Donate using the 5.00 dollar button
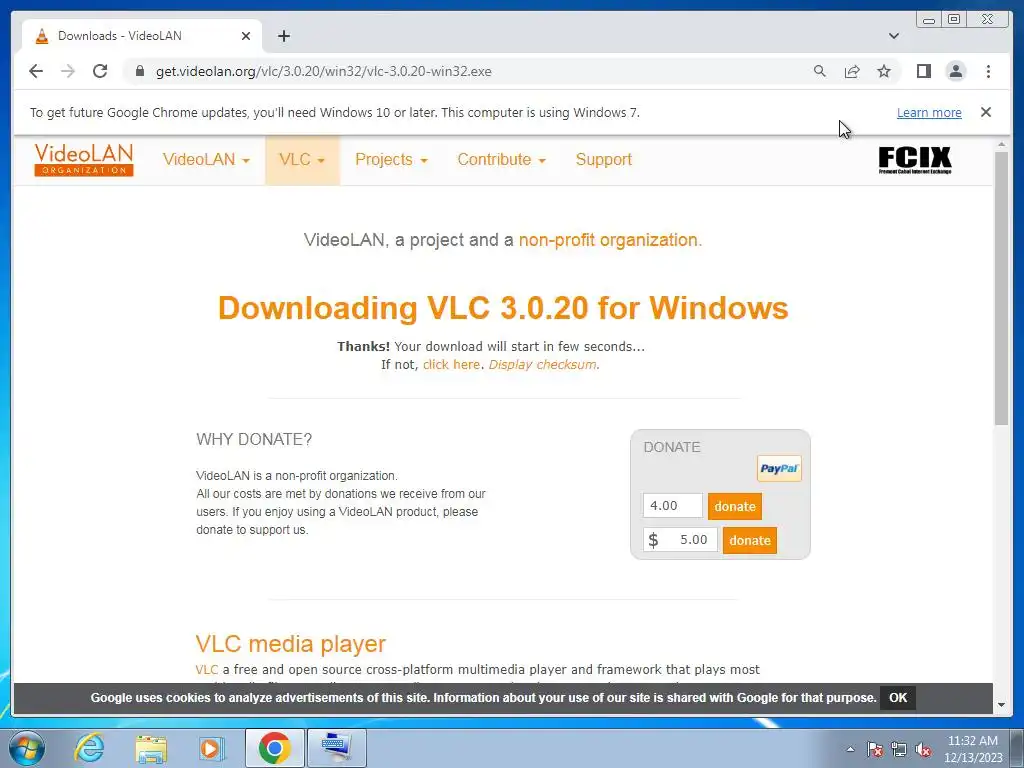The image size is (1024, 768). coord(750,540)
